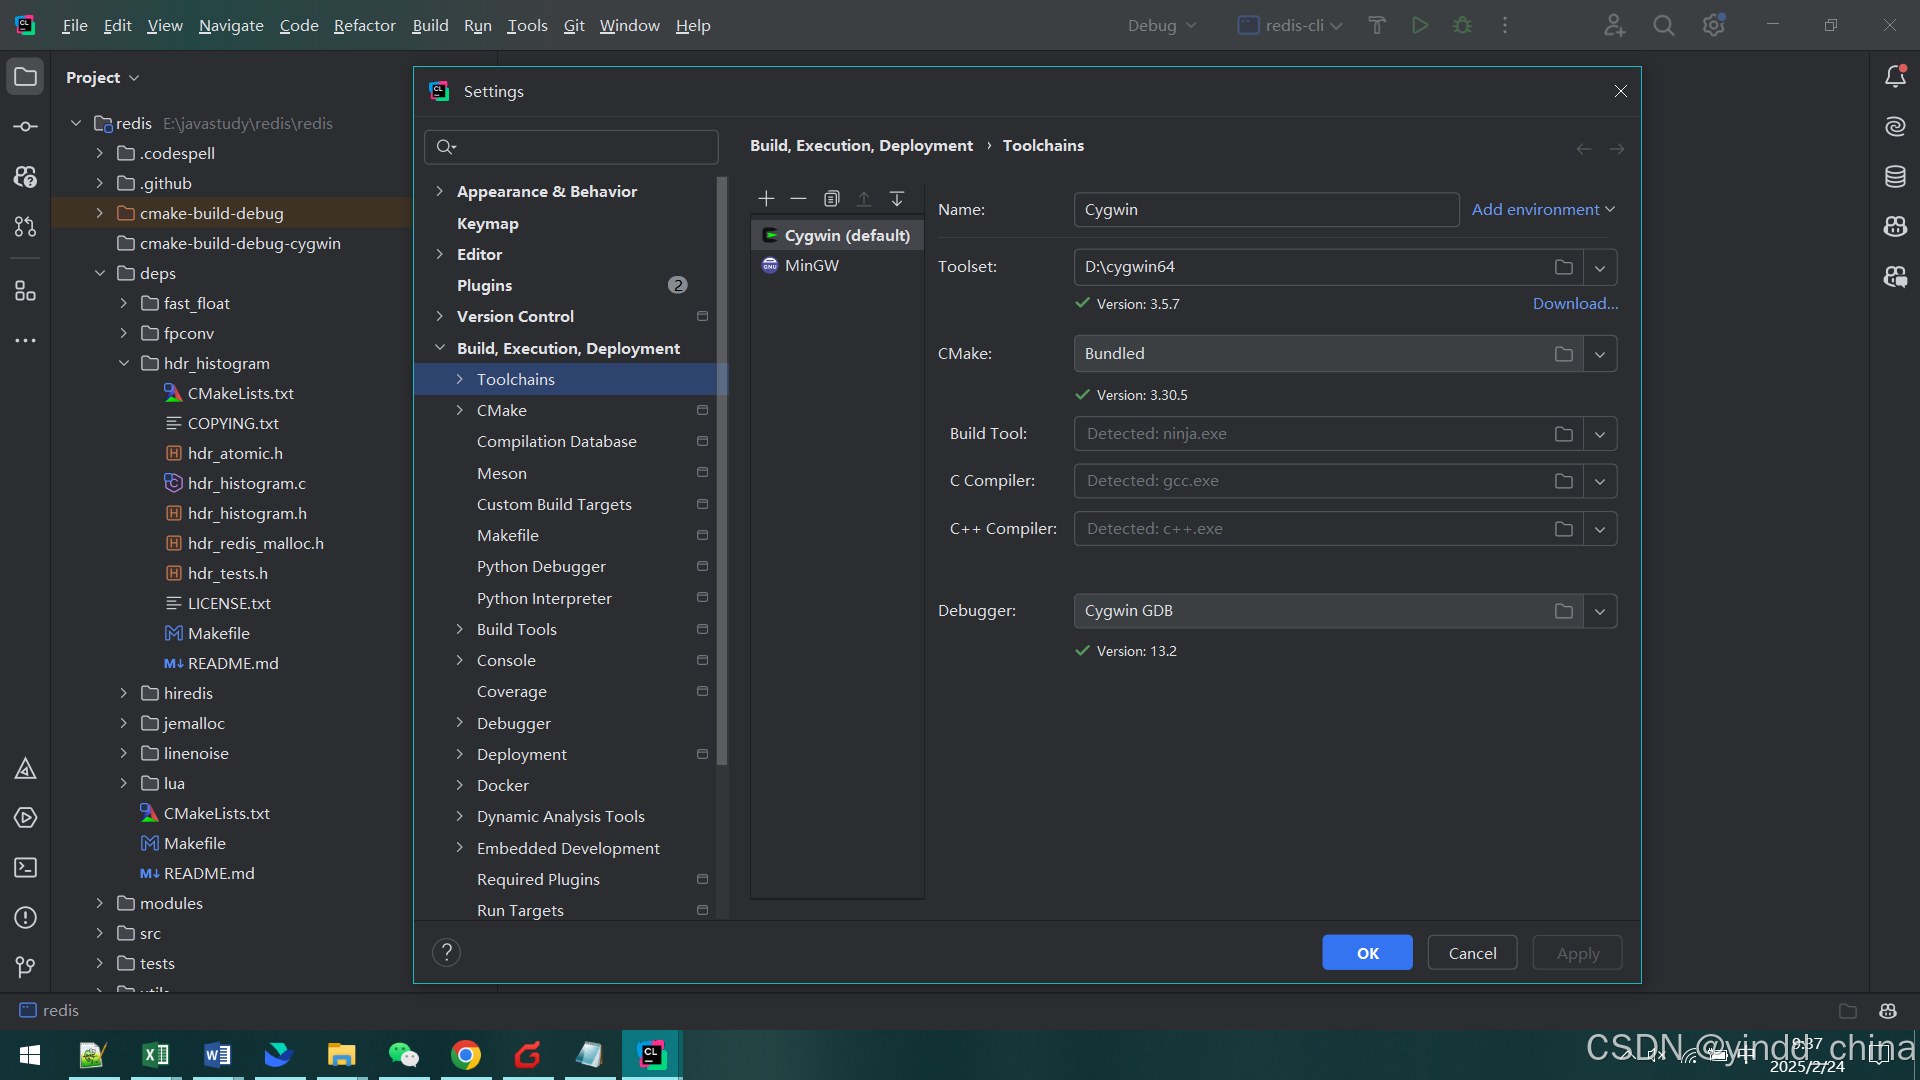
Task: Open the Refactor menu
Action: click(364, 25)
